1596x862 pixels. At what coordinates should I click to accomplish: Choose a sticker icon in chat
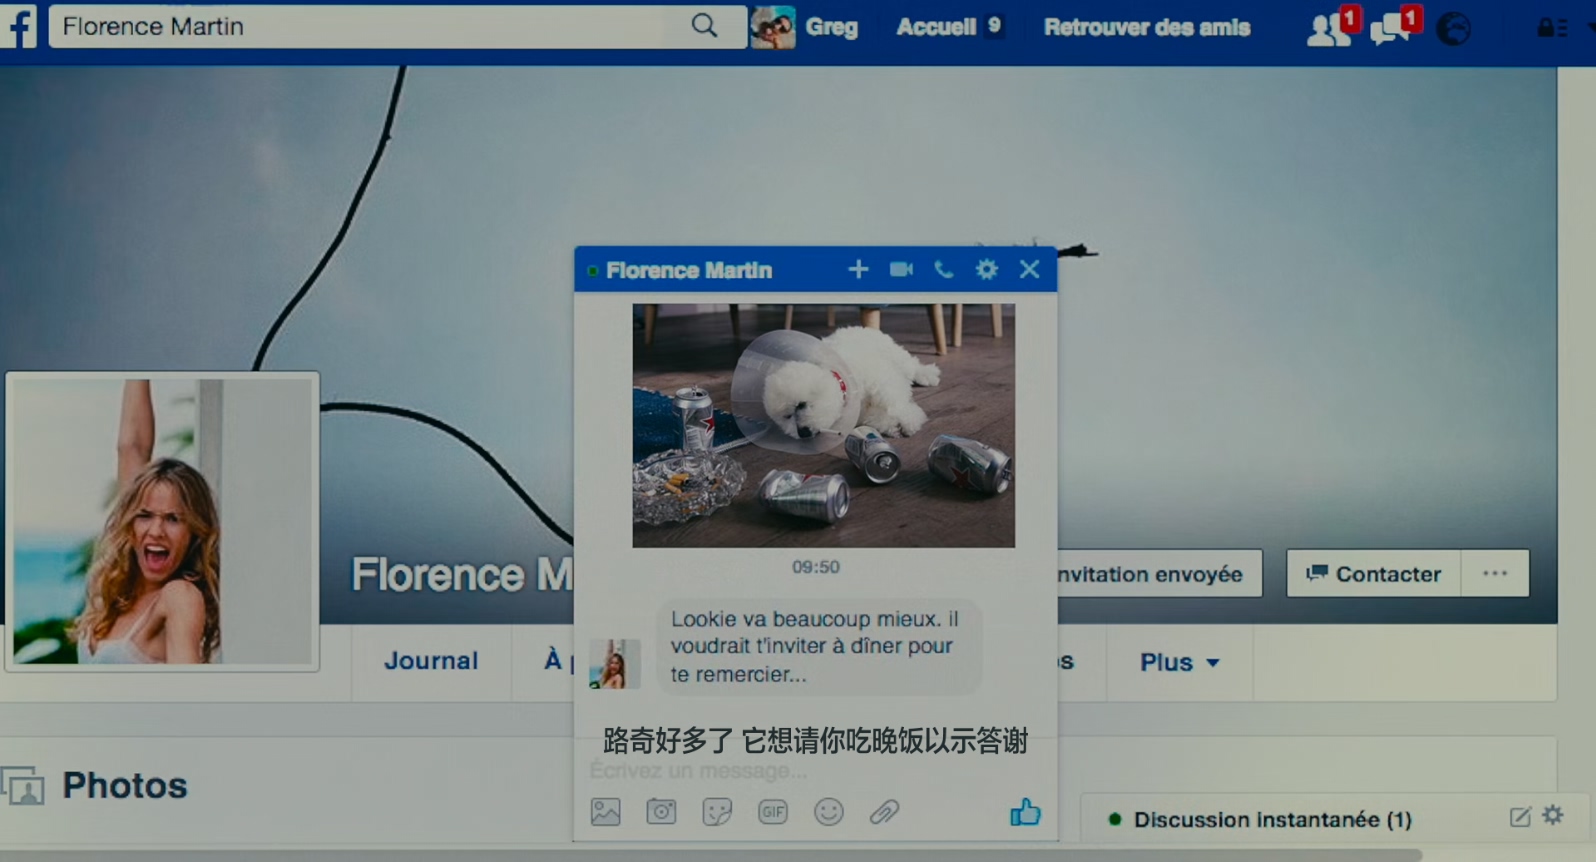pos(717,812)
